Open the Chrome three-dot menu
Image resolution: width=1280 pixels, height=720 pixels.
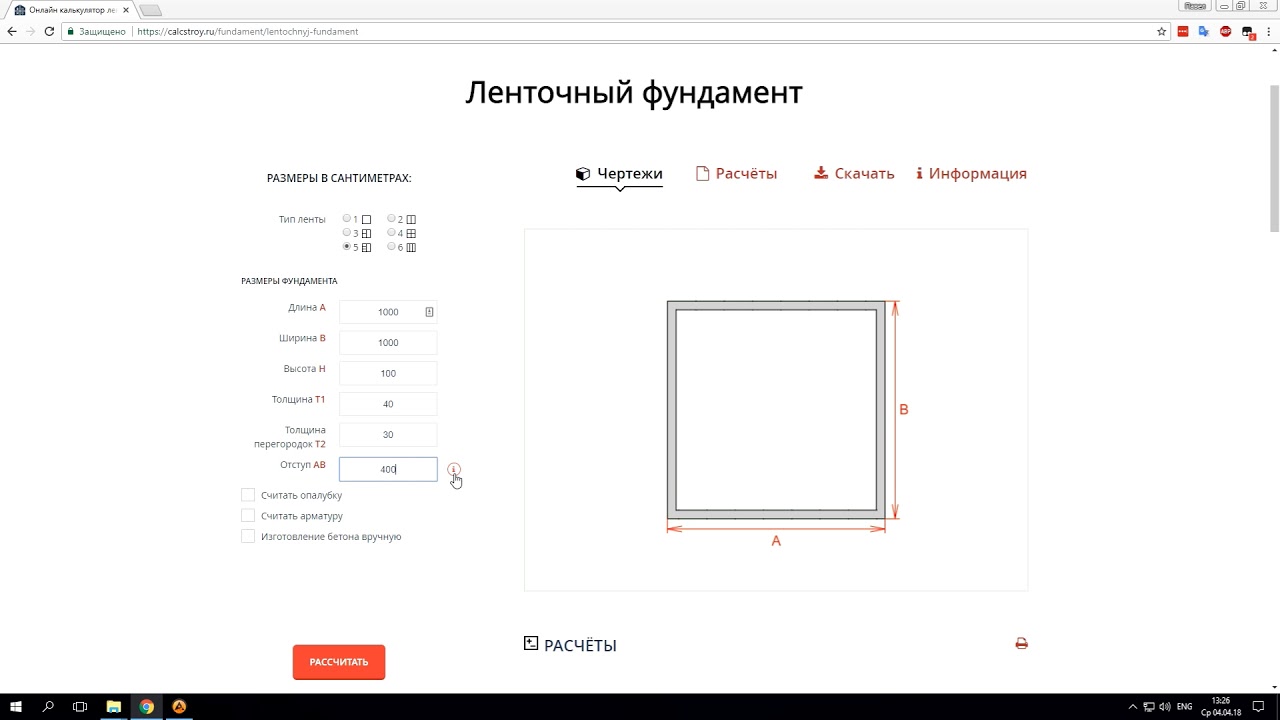coord(1267,32)
